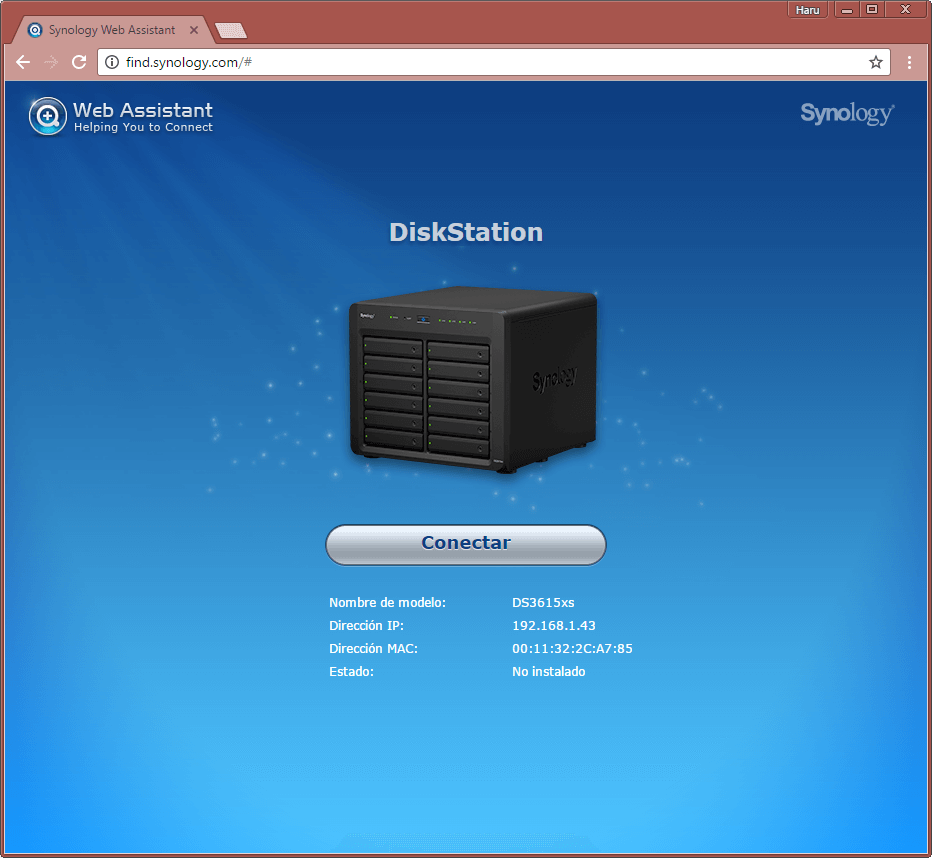This screenshot has width=932, height=858.
Task: View site information icon in address bar
Action: pyautogui.click(x=112, y=62)
